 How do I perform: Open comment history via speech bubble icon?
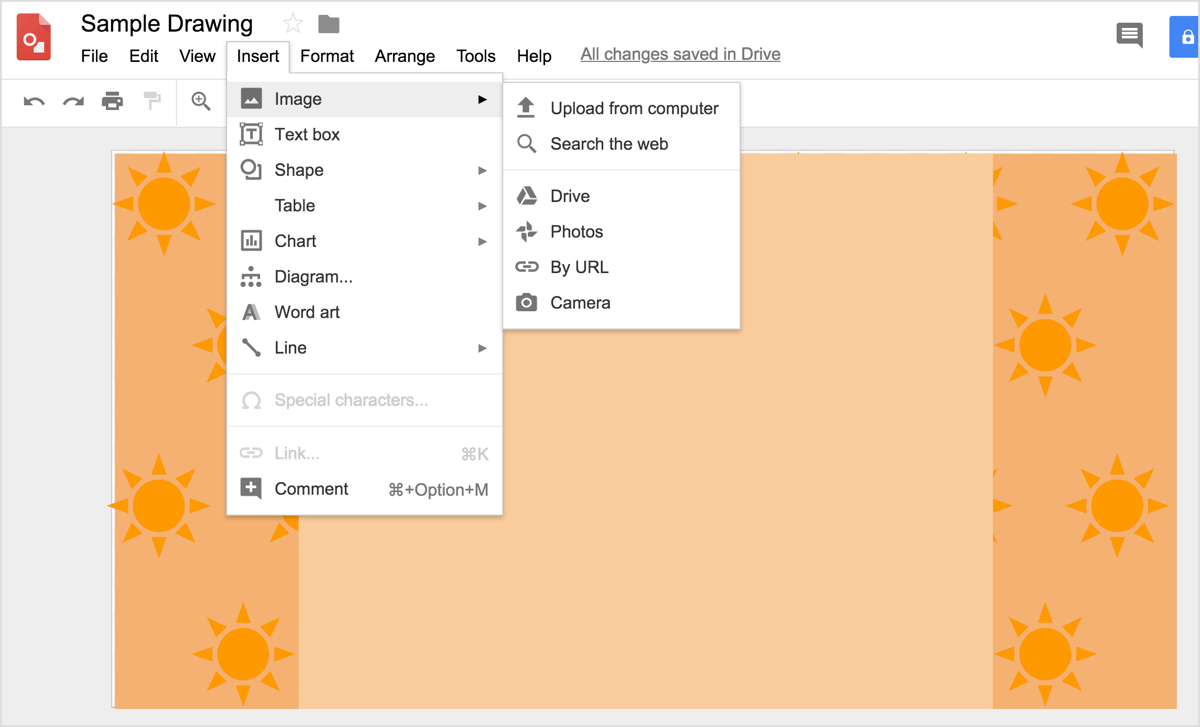[x=1129, y=34]
